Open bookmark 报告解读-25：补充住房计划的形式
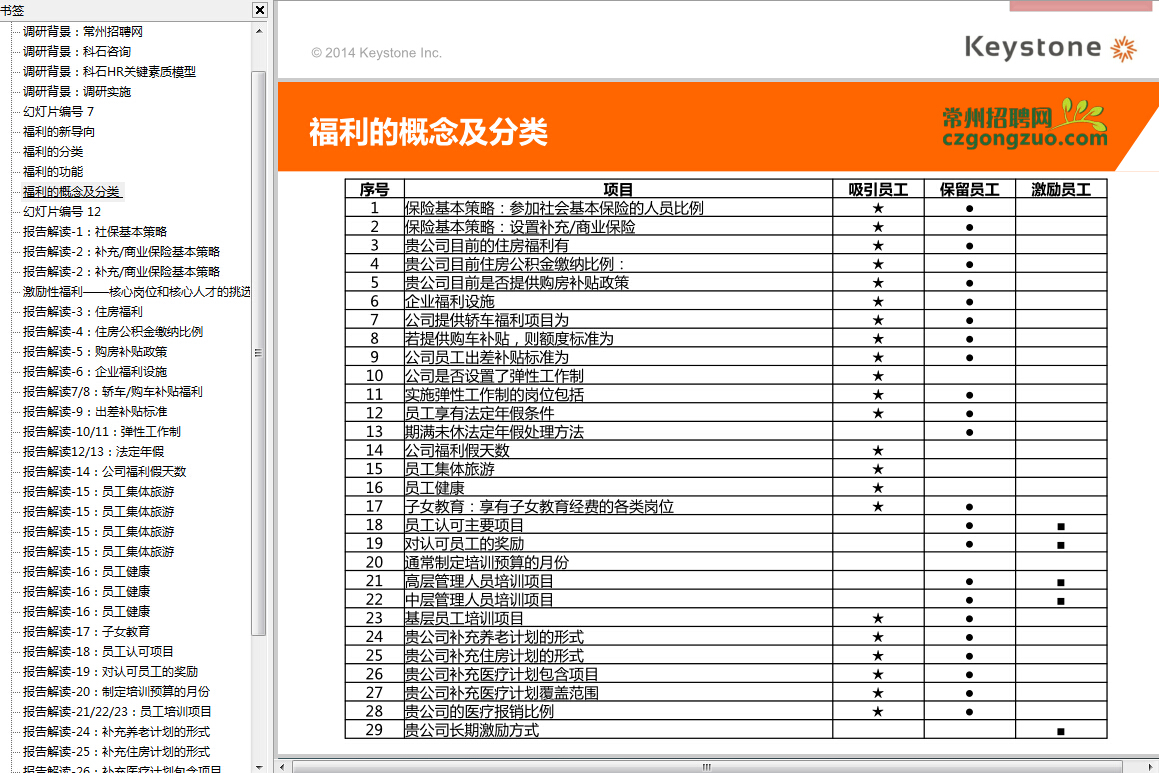This screenshot has height=773, width=1159. [x=116, y=751]
